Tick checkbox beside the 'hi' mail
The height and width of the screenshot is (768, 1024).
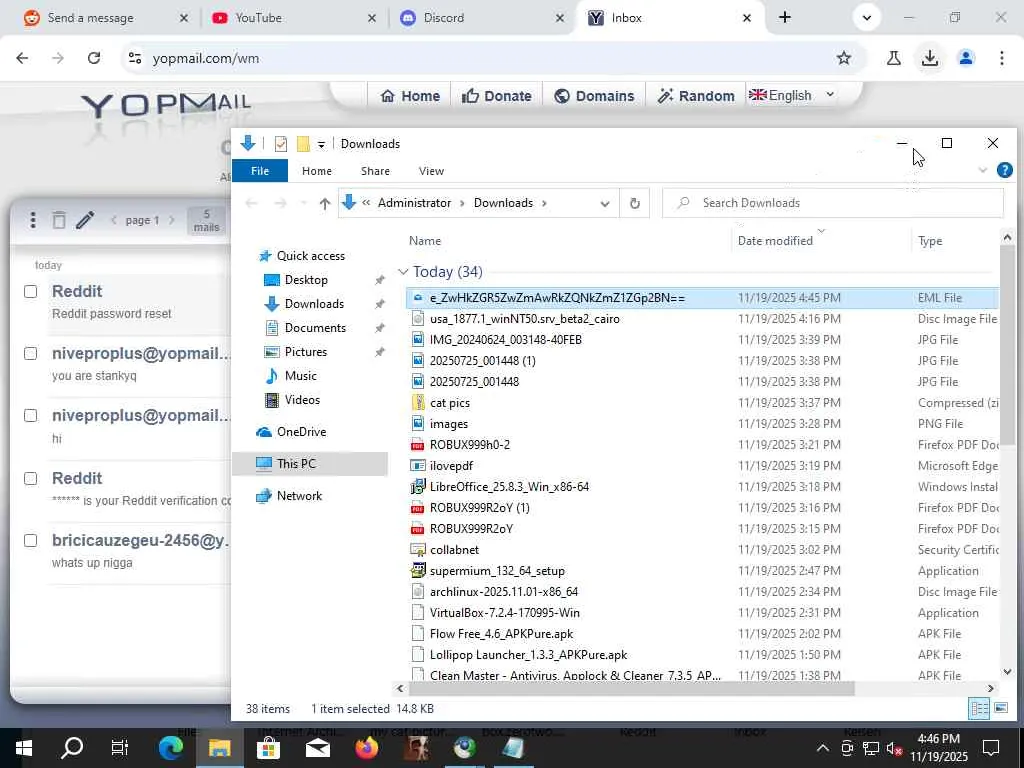click(x=31, y=415)
